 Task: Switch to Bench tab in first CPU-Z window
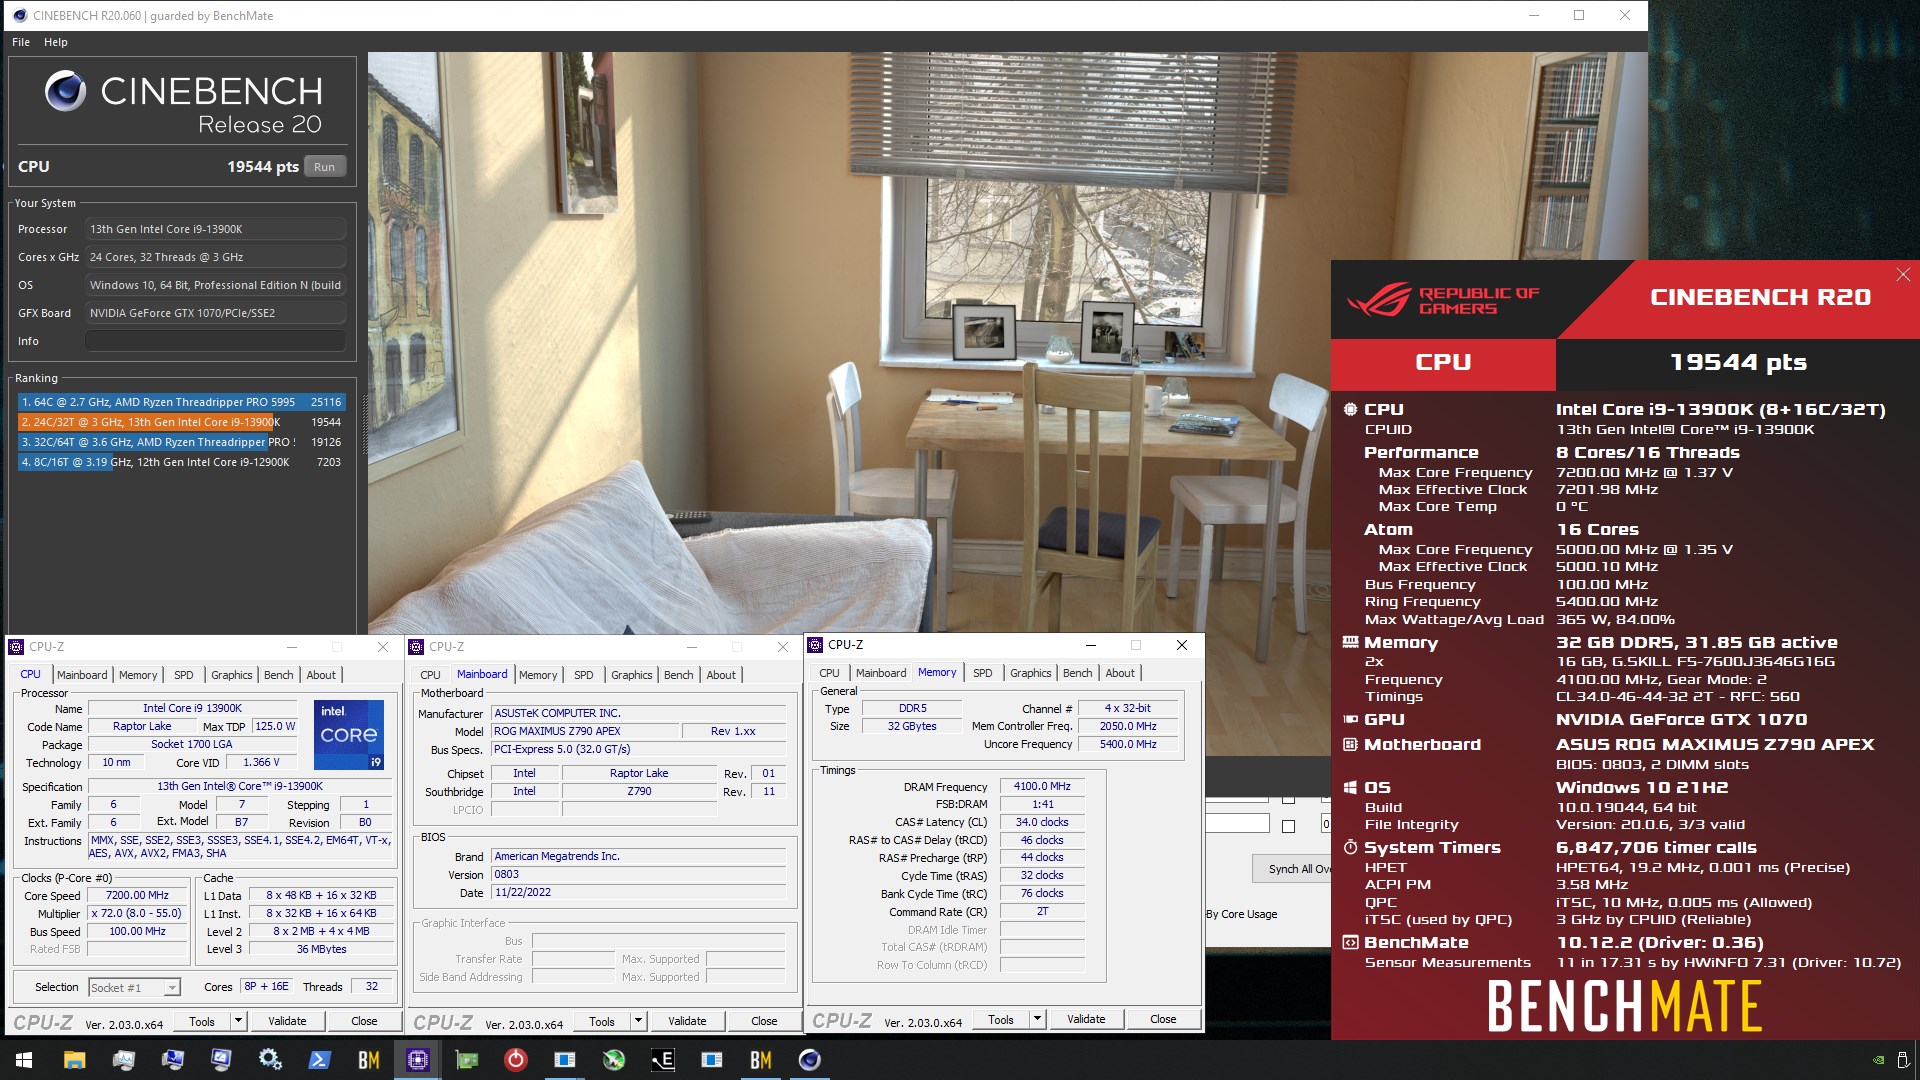tap(278, 675)
